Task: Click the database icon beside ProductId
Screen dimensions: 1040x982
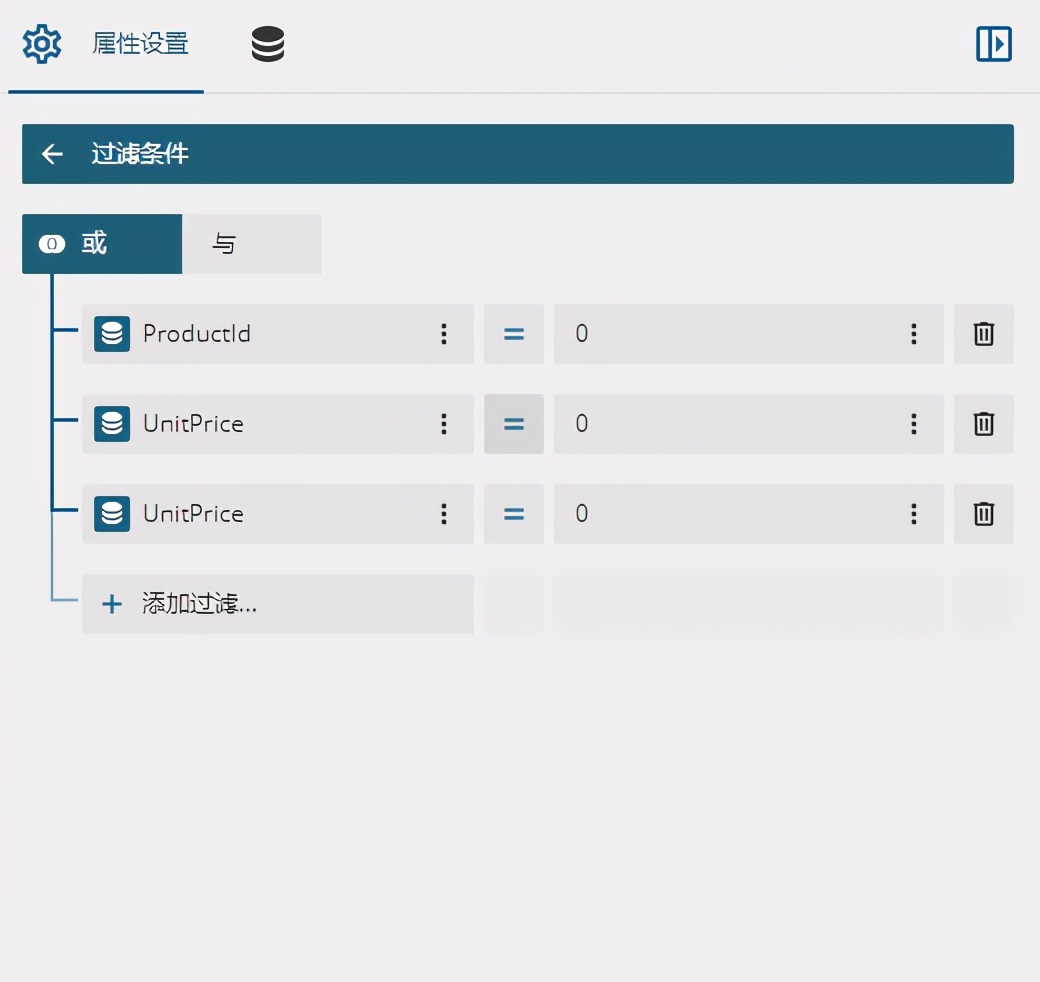Action: (112, 334)
